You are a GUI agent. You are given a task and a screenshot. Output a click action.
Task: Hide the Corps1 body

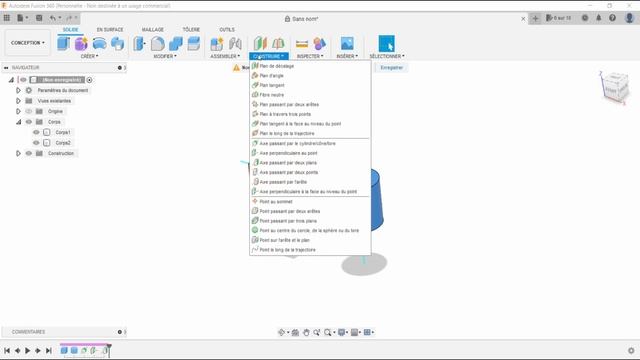[x=36, y=132]
